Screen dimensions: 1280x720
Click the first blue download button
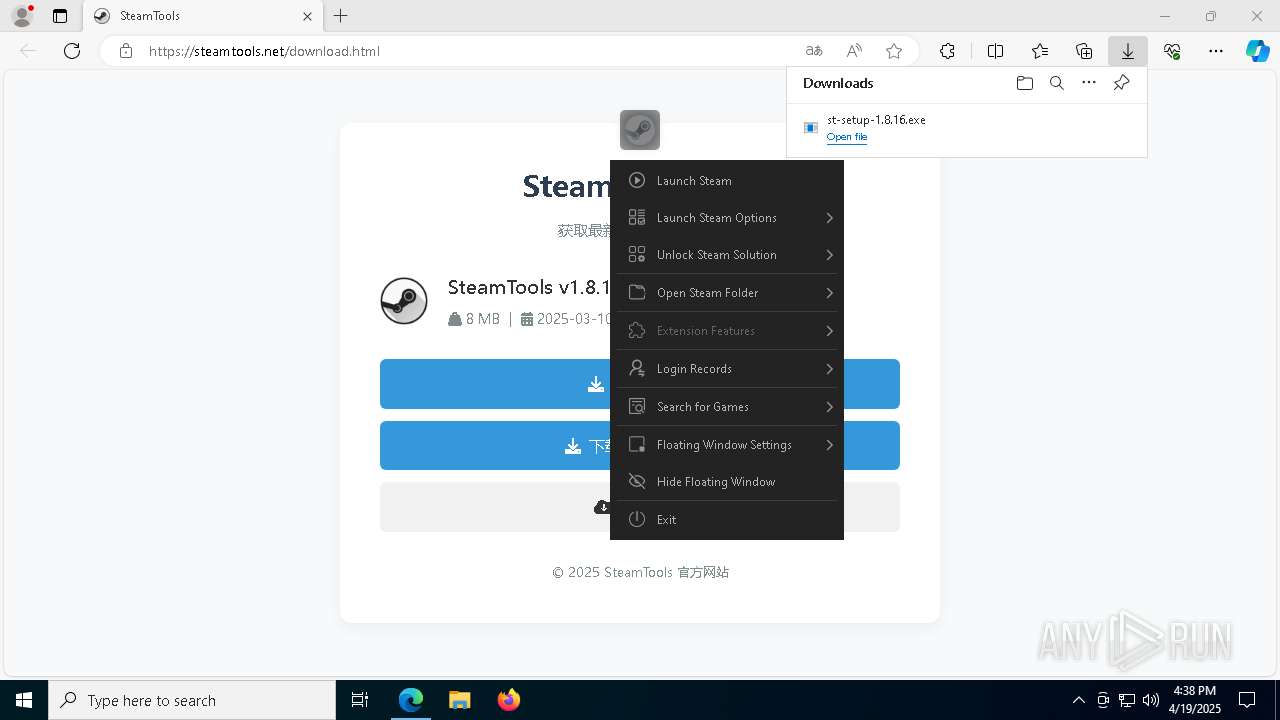[640, 384]
